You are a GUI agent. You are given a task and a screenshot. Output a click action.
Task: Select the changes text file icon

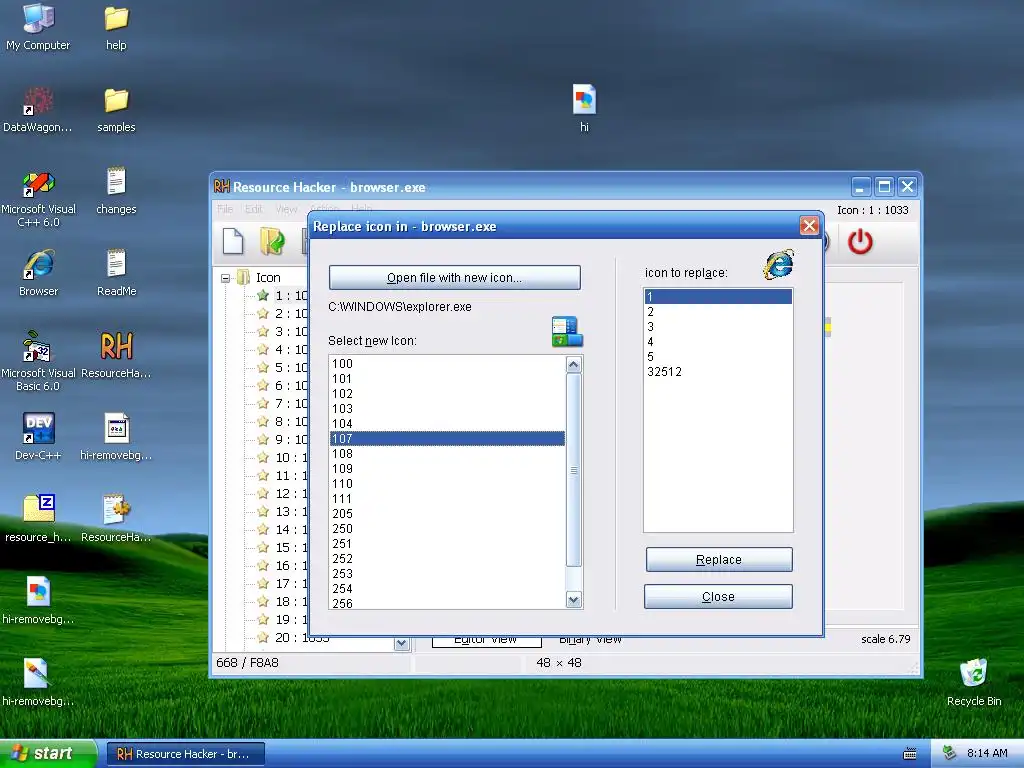pos(116,191)
